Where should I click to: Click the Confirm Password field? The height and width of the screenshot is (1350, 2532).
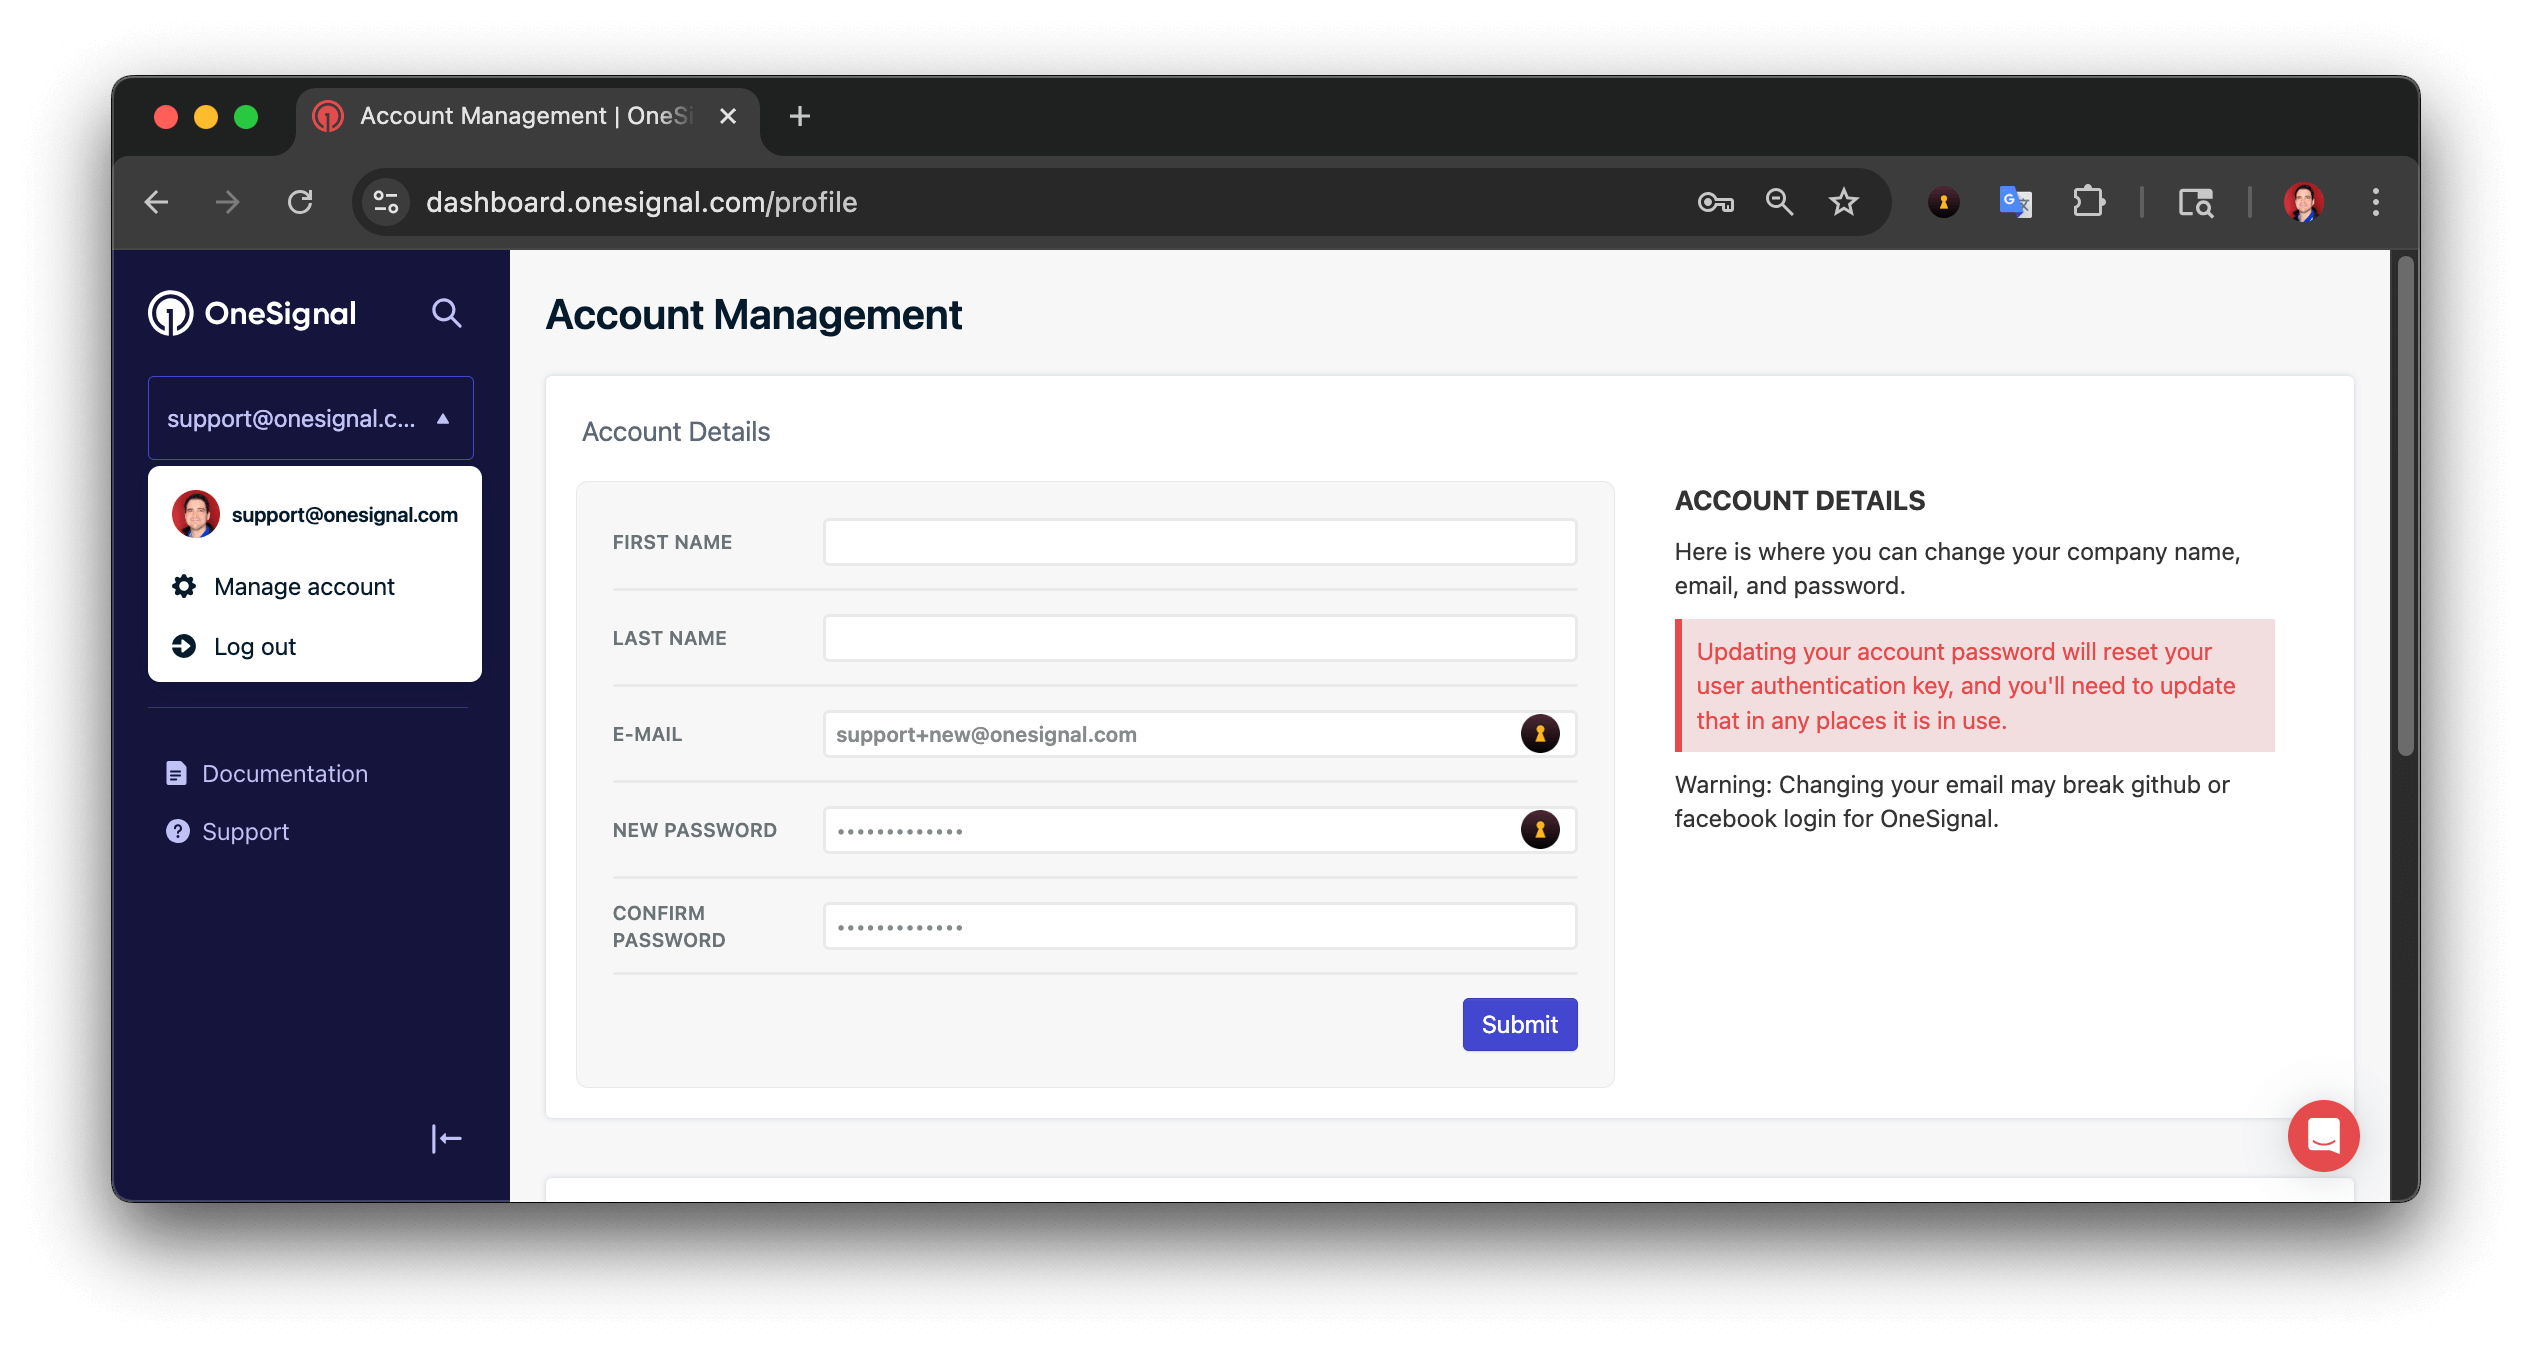pyautogui.click(x=1200, y=926)
